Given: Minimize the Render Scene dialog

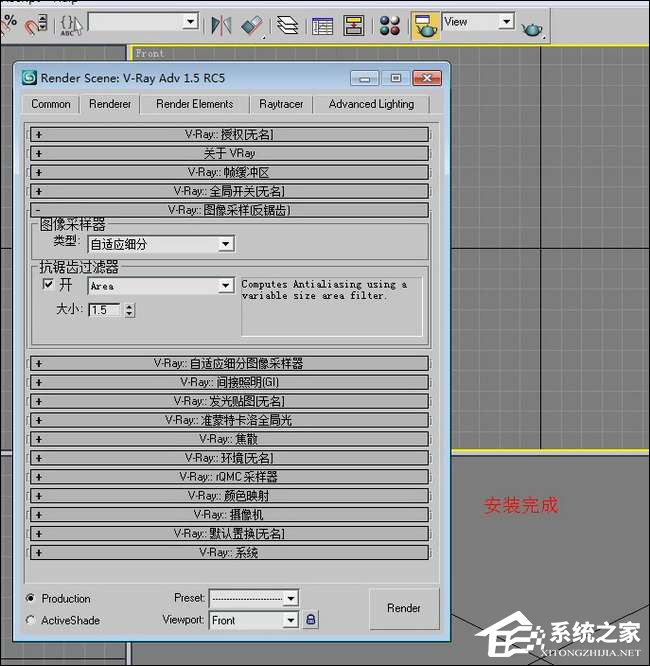Looking at the screenshot, I should 365,78.
